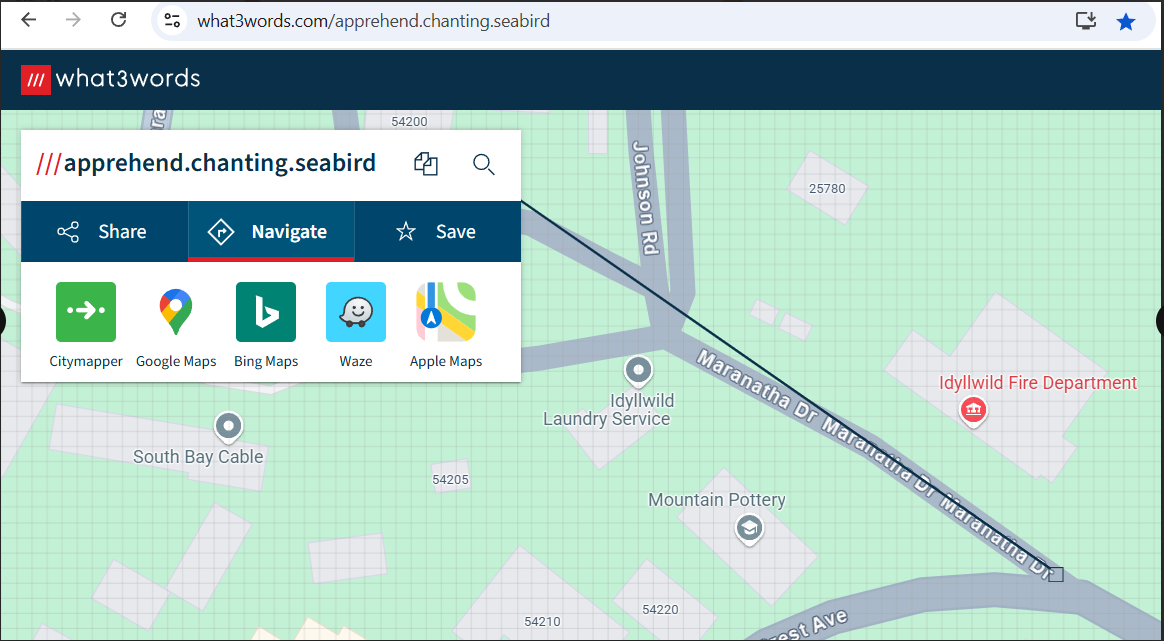Click the what3words wordmark text
1164x641 pixels.
click(128, 79)
